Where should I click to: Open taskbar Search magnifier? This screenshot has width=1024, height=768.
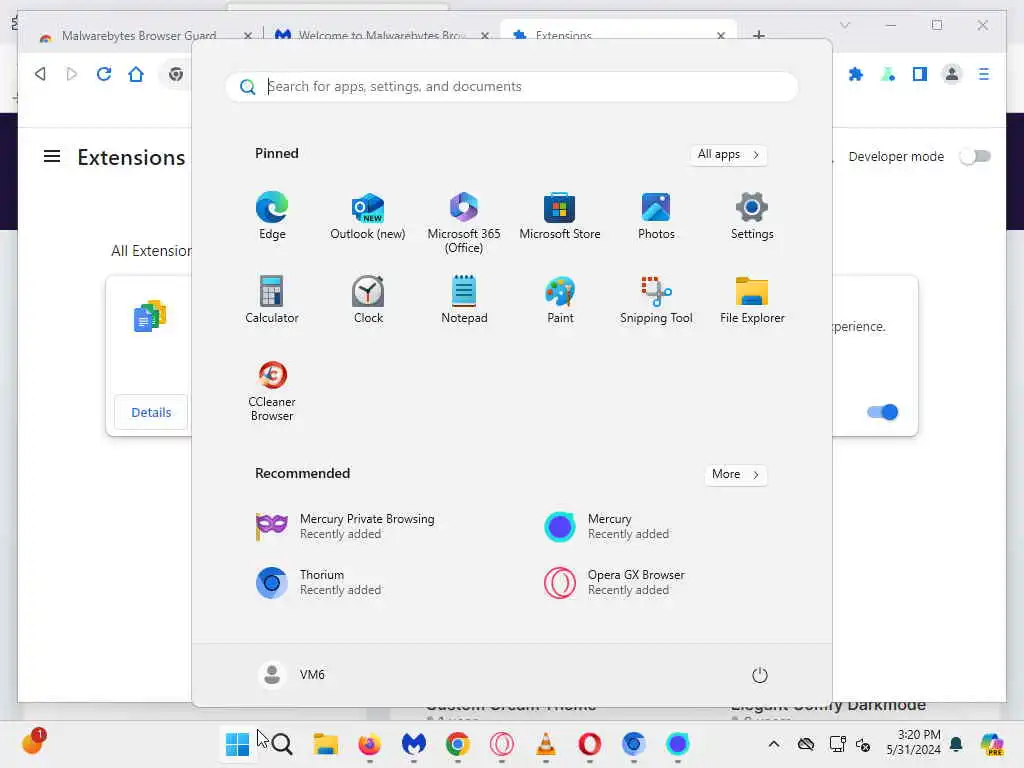281,744
